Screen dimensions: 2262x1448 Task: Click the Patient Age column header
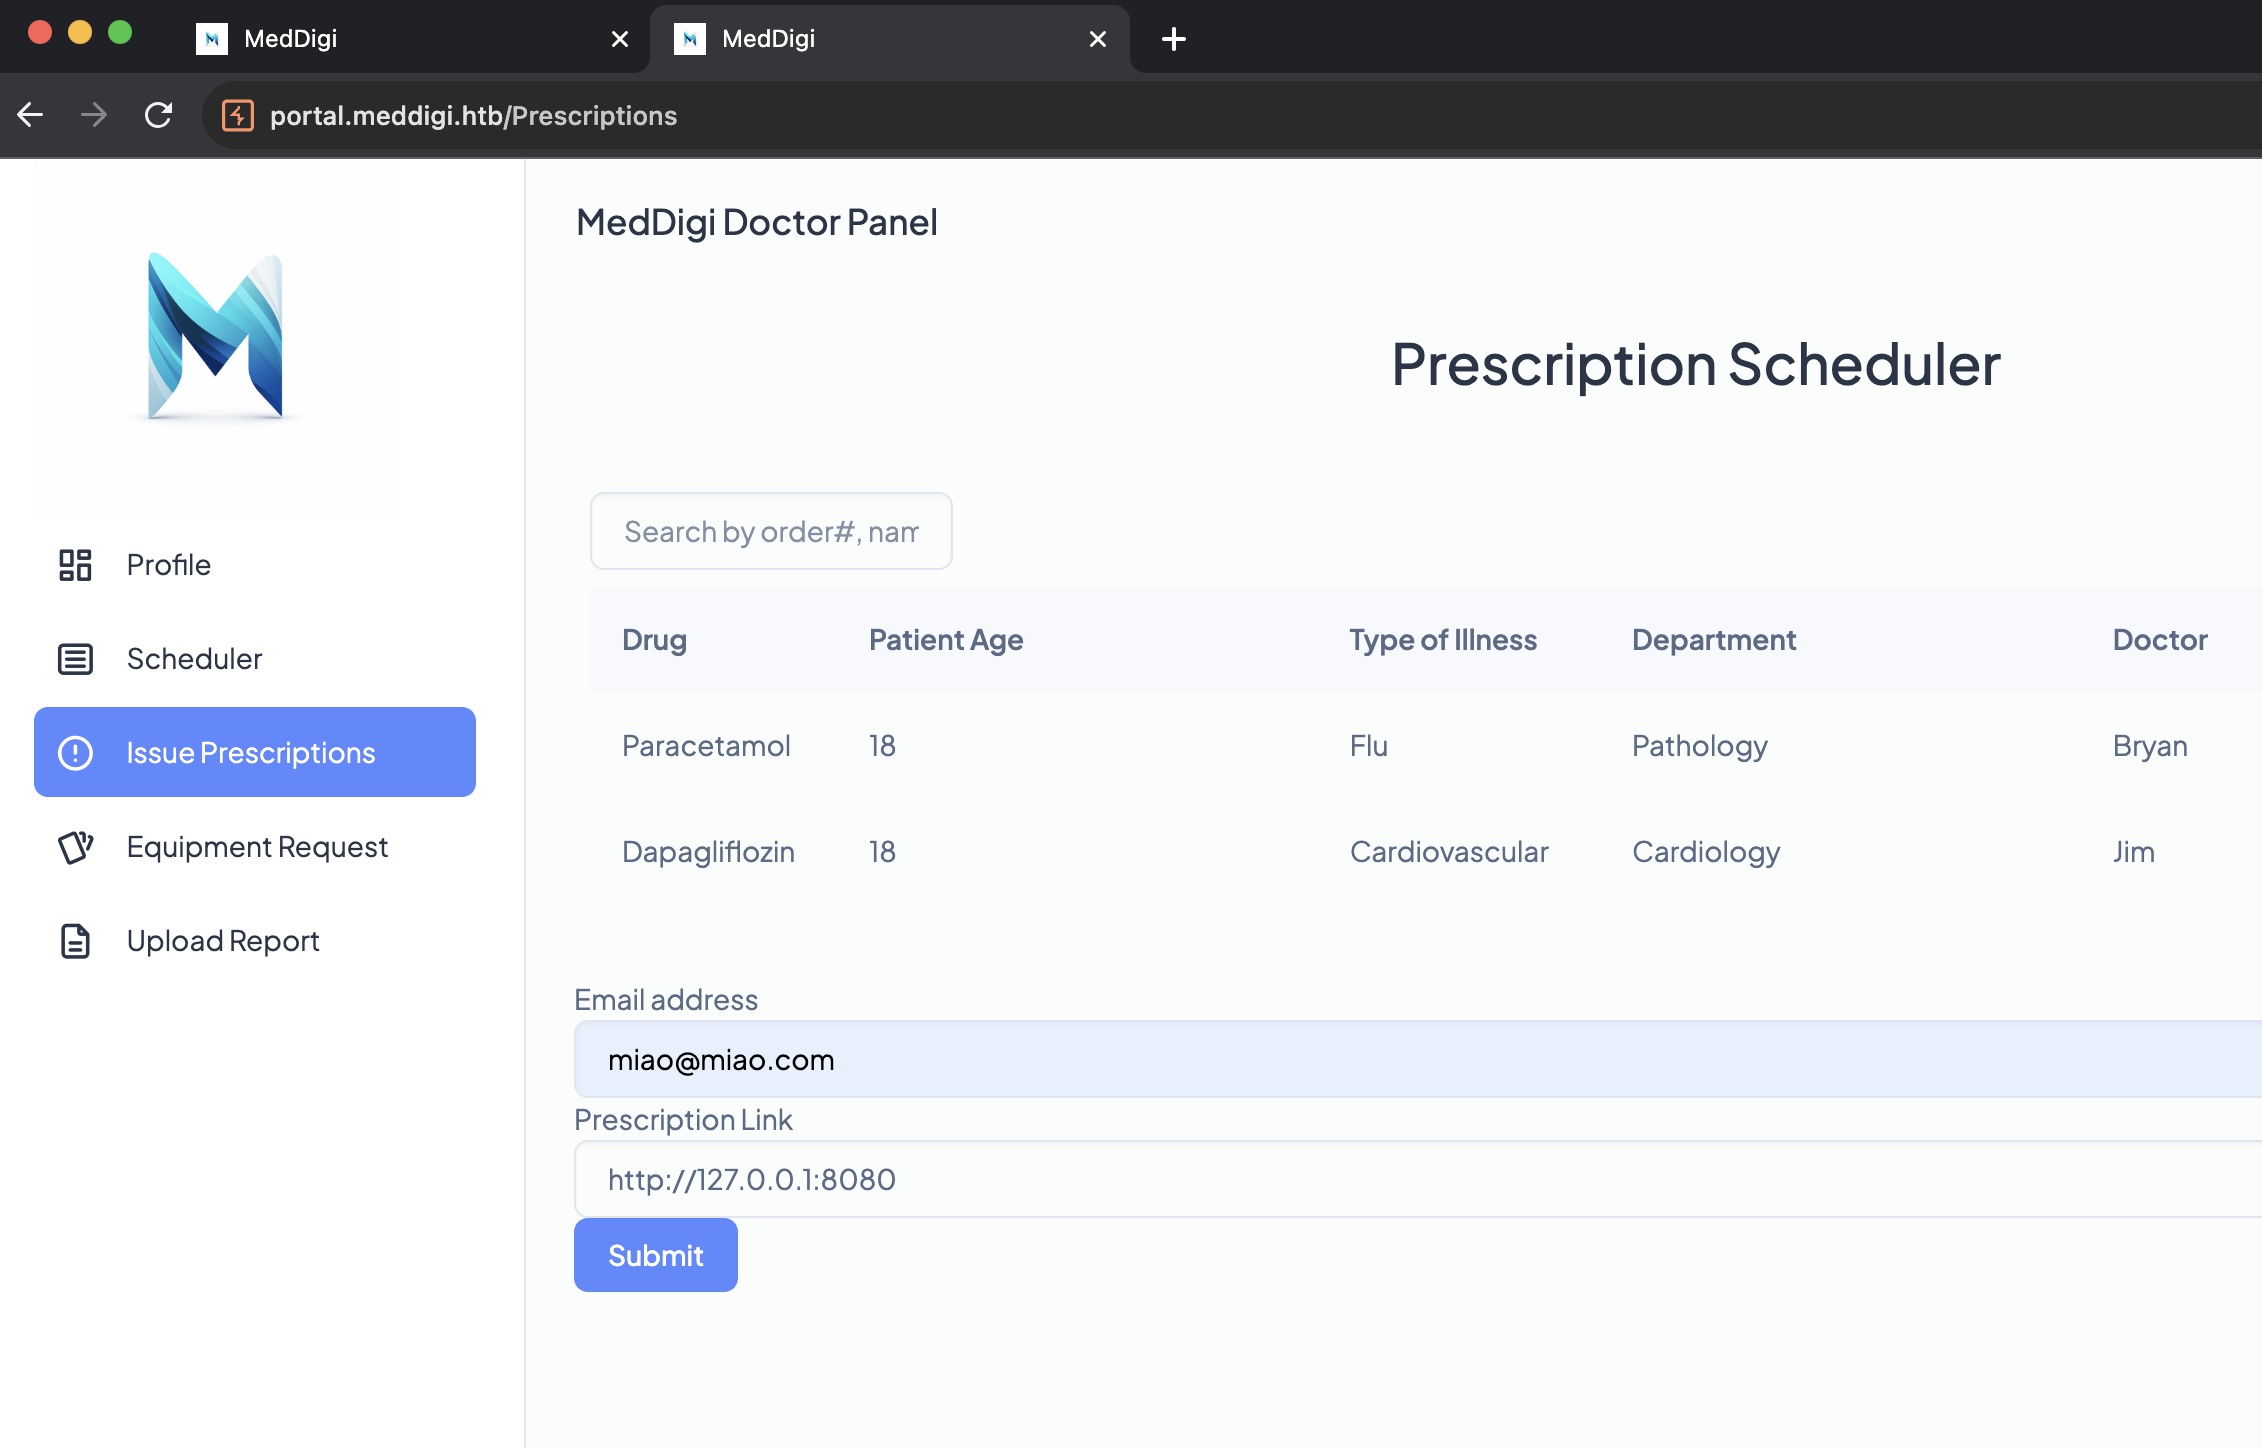click(945, 640)
